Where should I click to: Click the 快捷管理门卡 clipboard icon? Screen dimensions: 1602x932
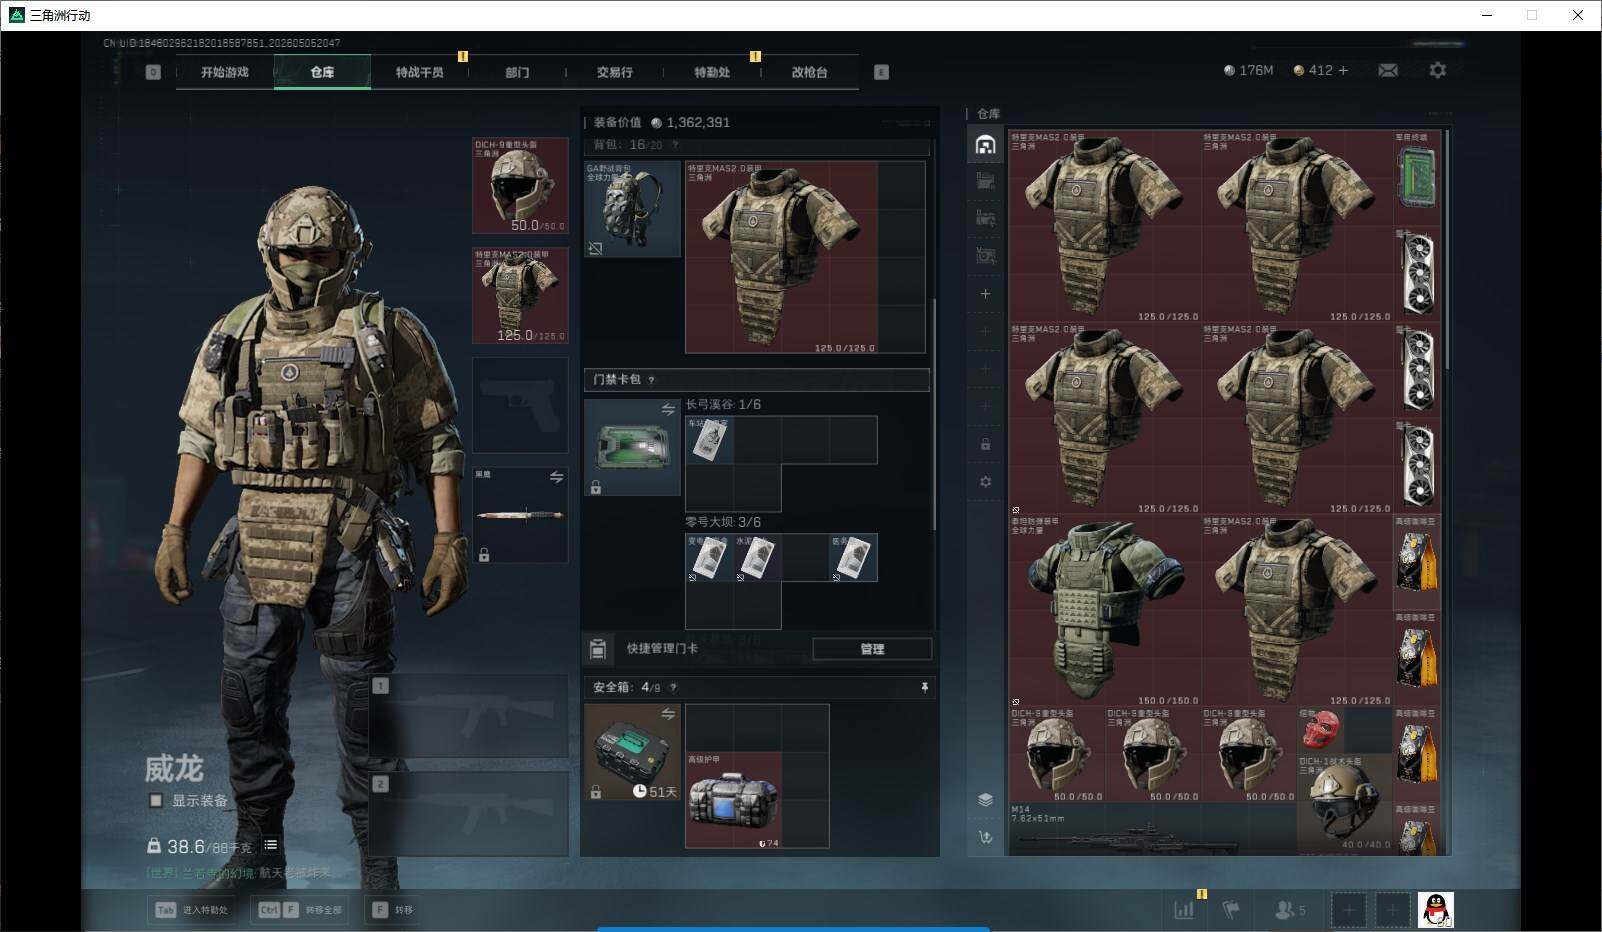[597, 649]
